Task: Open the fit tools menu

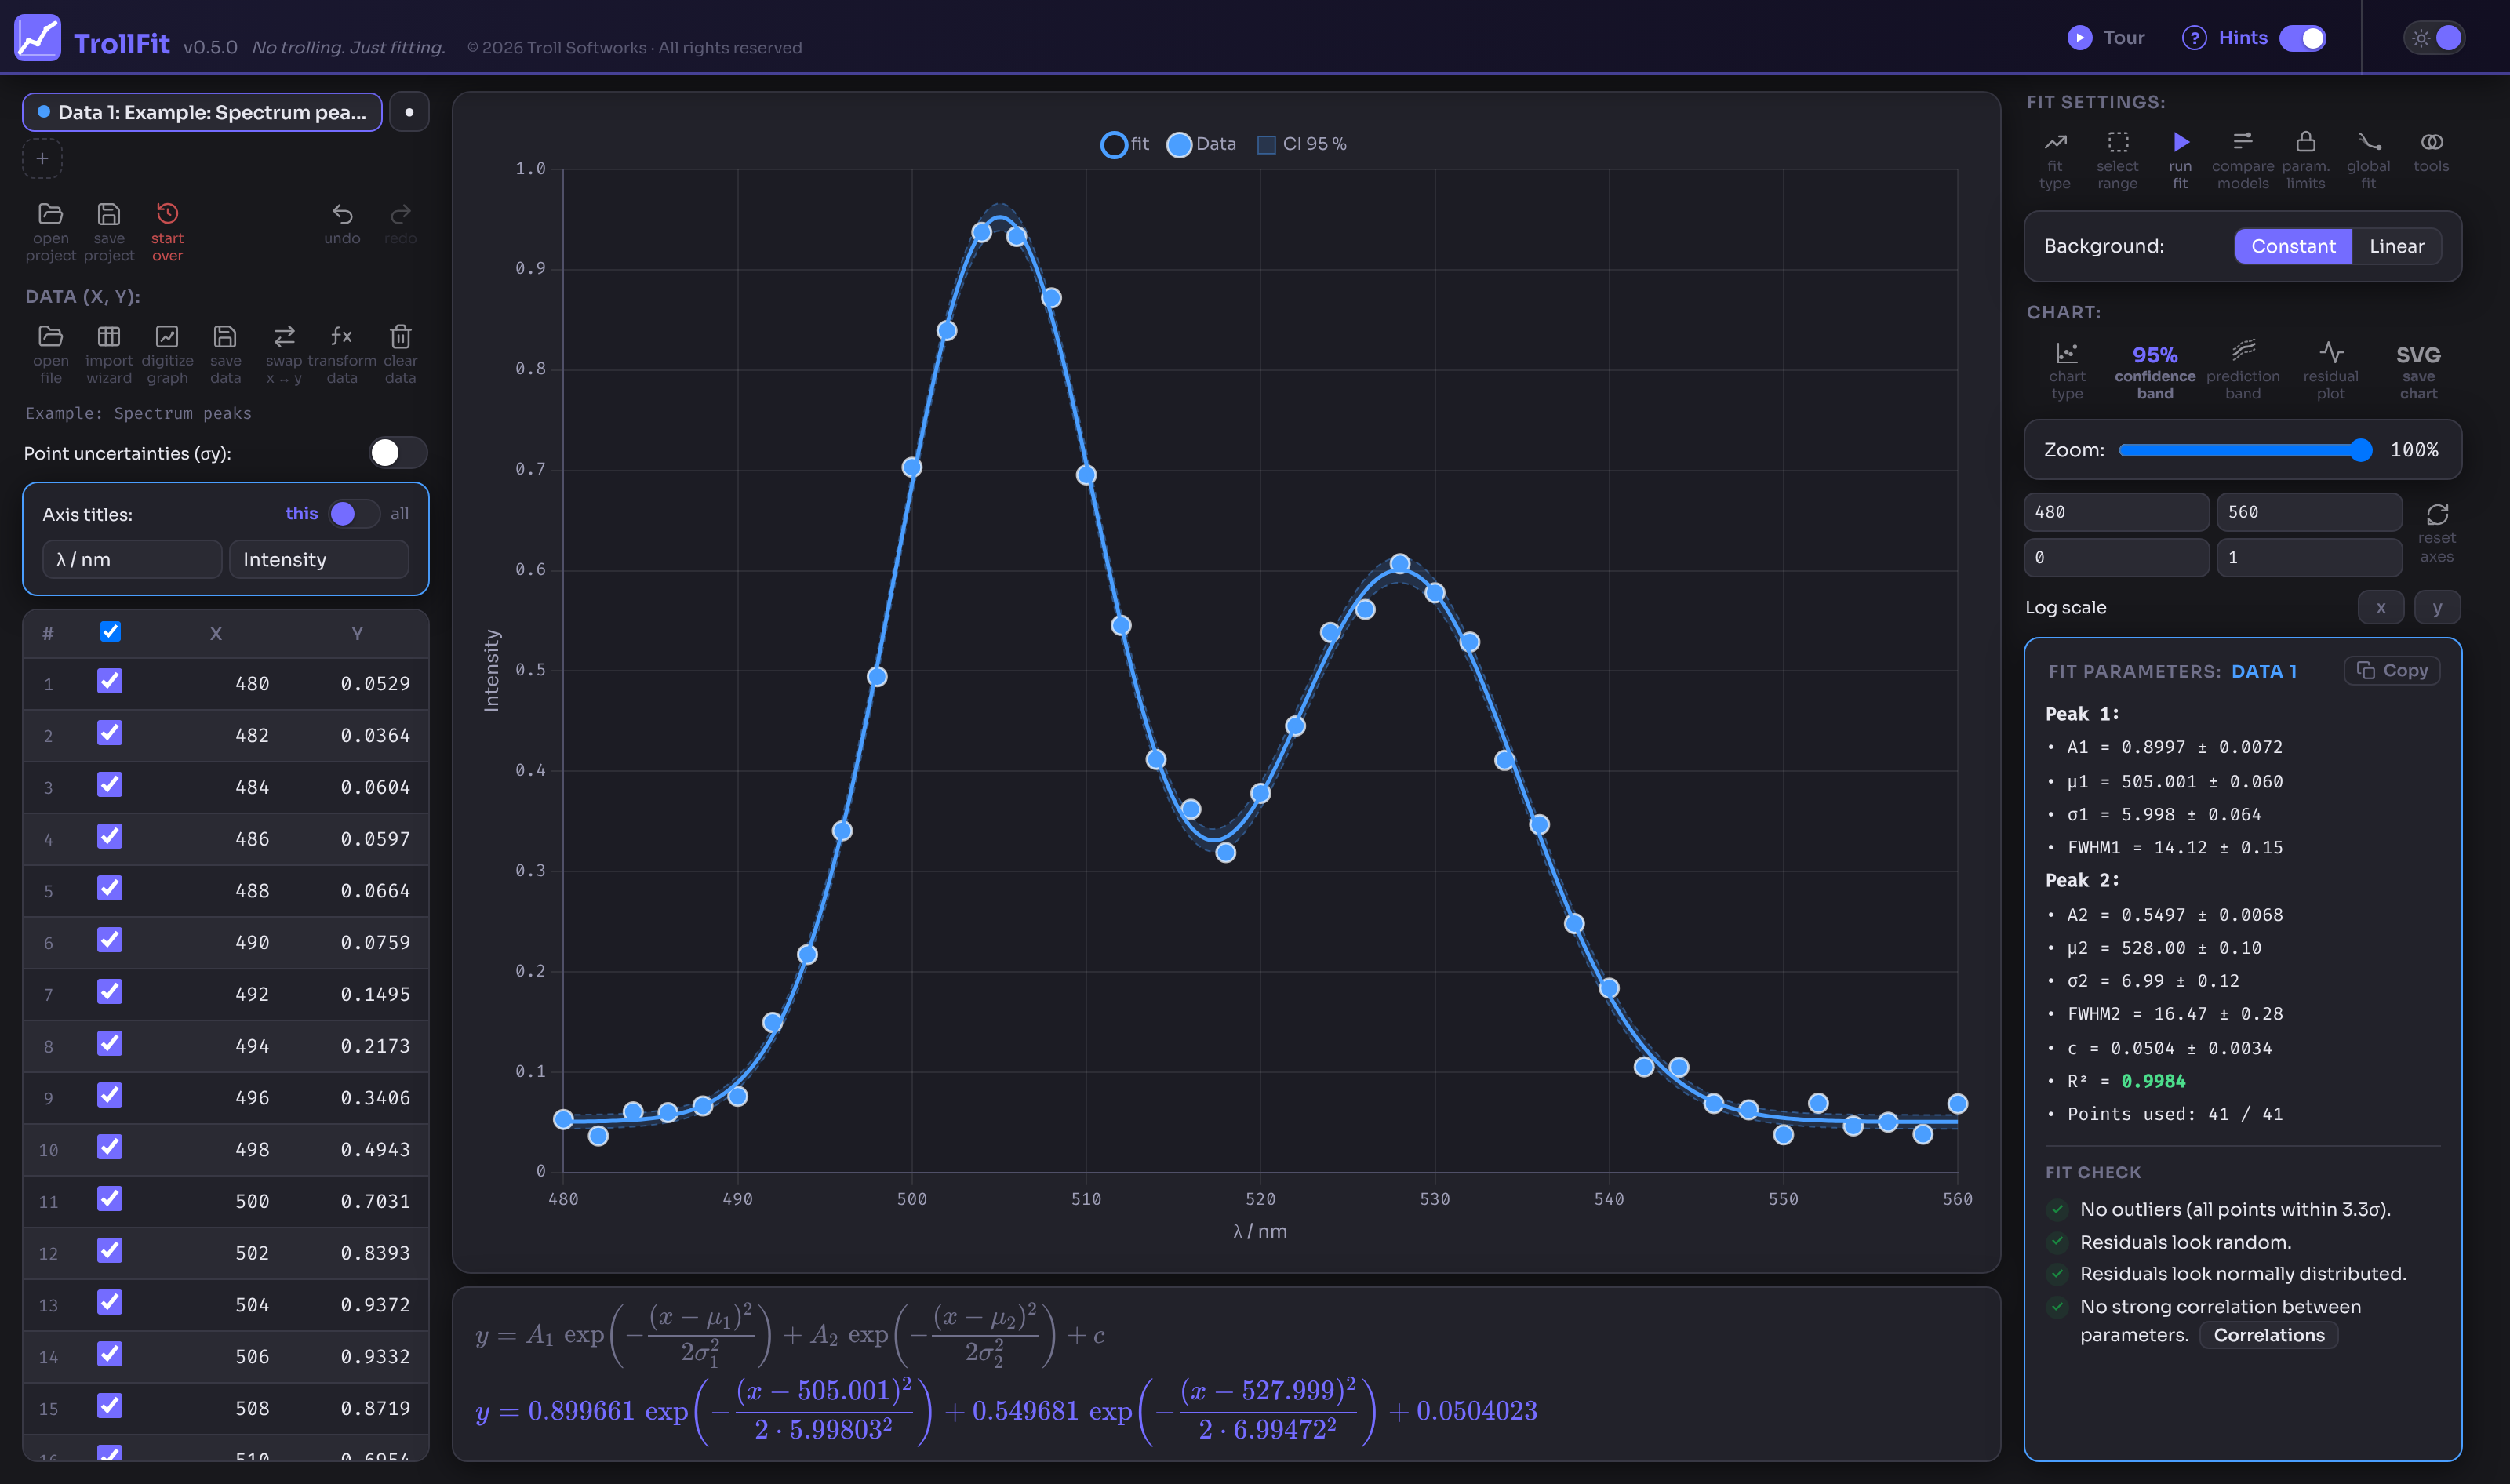Action: coord(2431,142)
